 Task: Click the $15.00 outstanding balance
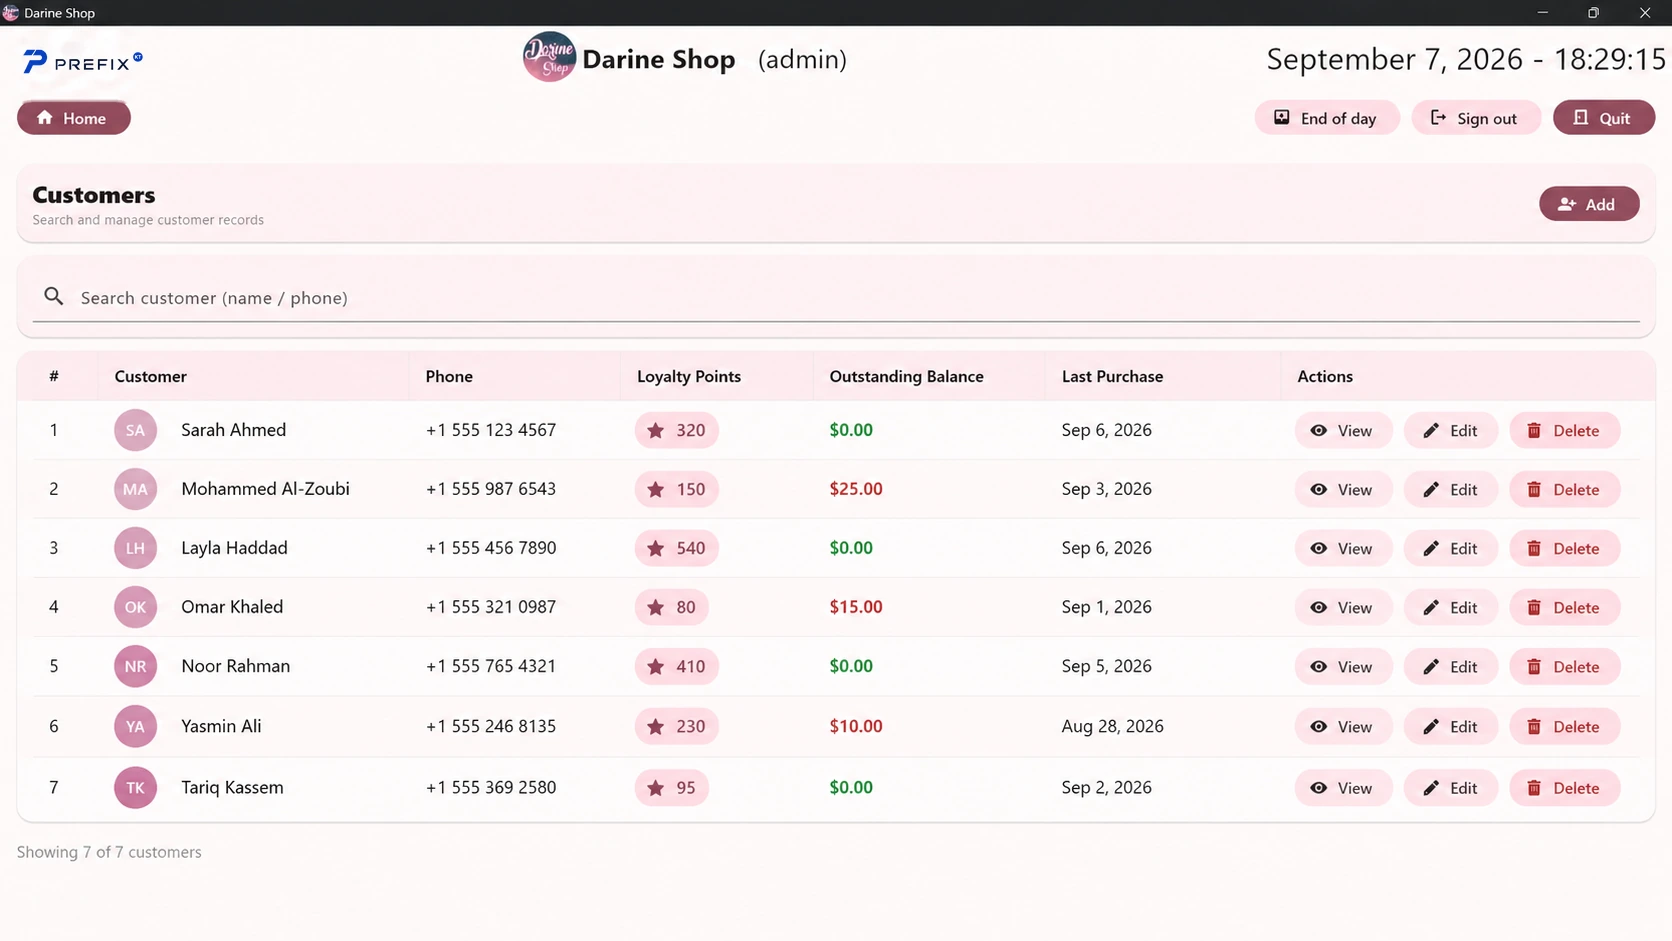(x=856, y=607)
